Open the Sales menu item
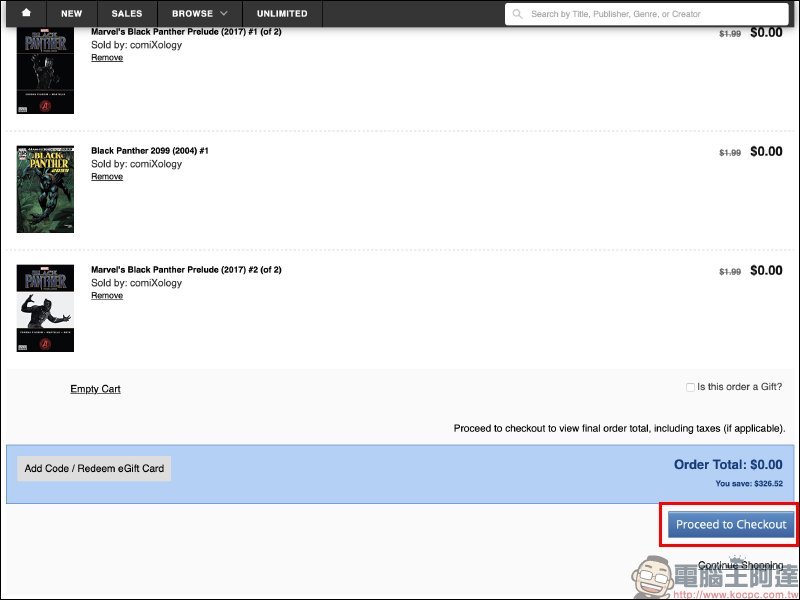 (x=127, y=14)
